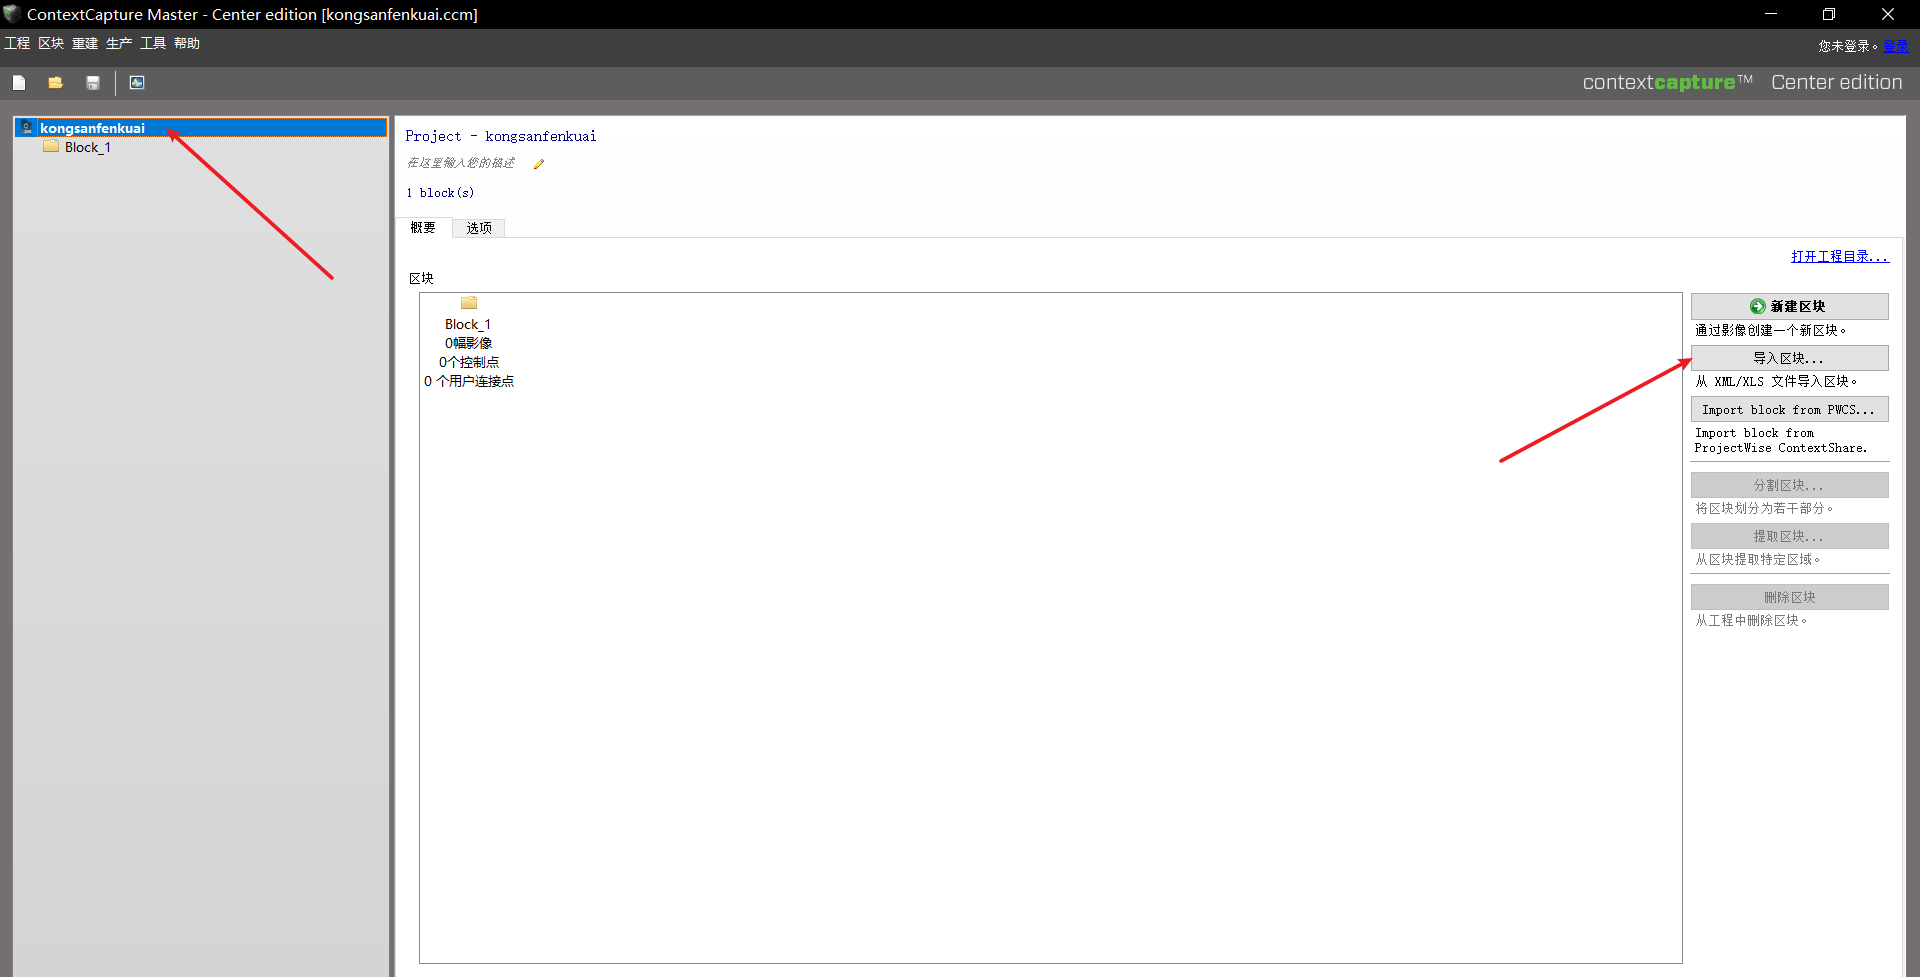Screen dimensions: 1920x977
Task: Click the 提取区块... button
Action: (x=1789, y=536)
